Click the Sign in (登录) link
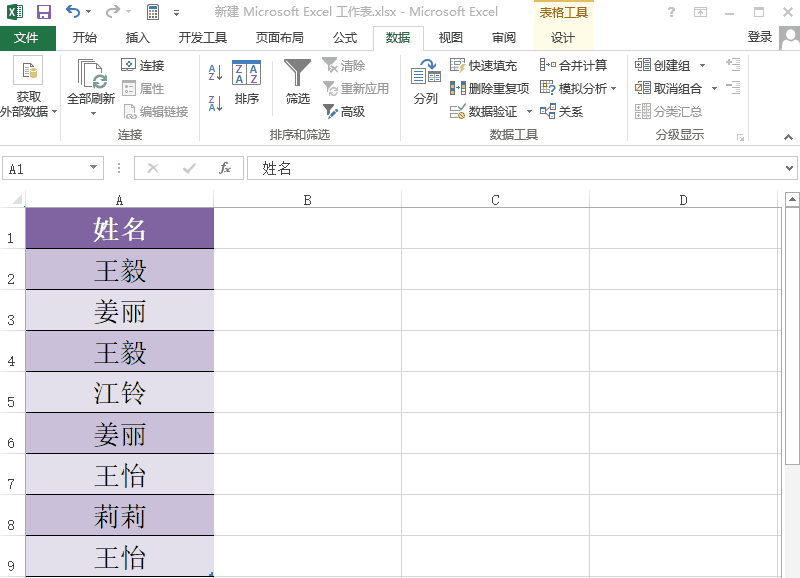Image resolution: width=800 pixels, height=578 pixels. pyautogui.click(x=760, y=37)
